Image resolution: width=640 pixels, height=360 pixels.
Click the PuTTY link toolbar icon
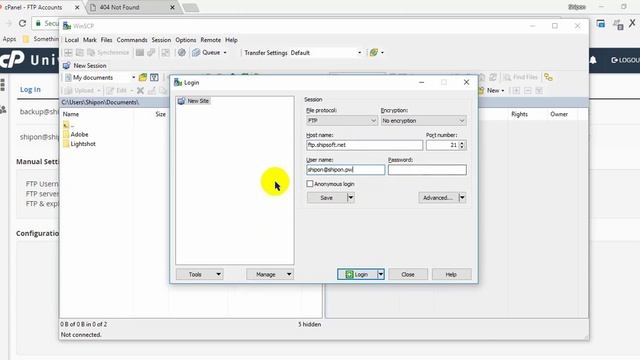(x=151, y=52)
